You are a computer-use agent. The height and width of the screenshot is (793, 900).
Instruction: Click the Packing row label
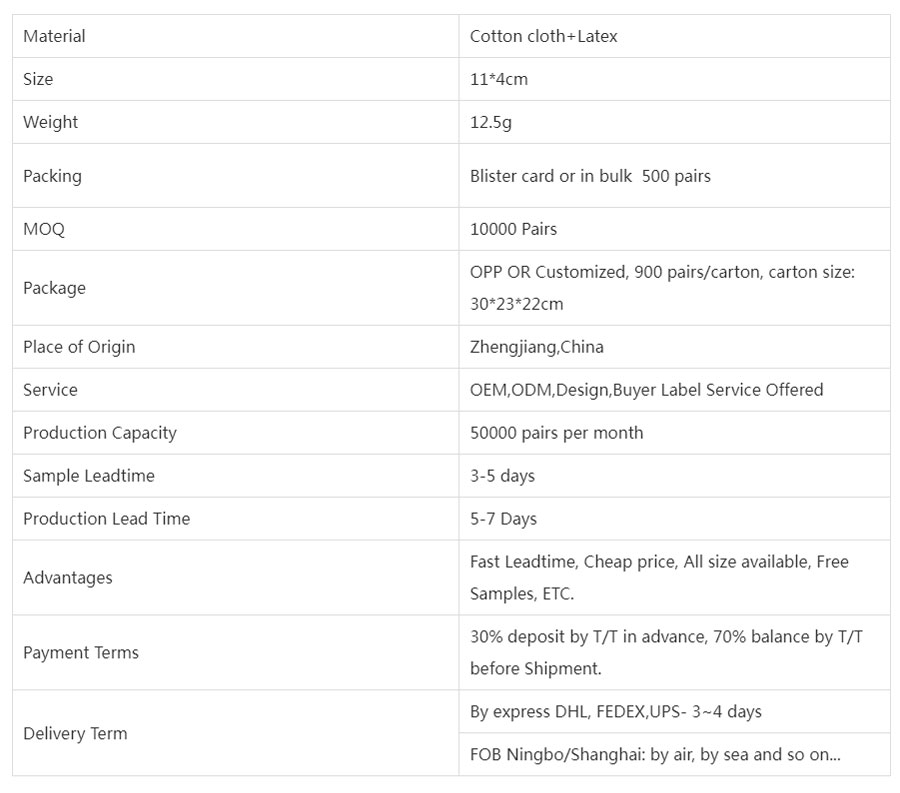pos(52,176)
